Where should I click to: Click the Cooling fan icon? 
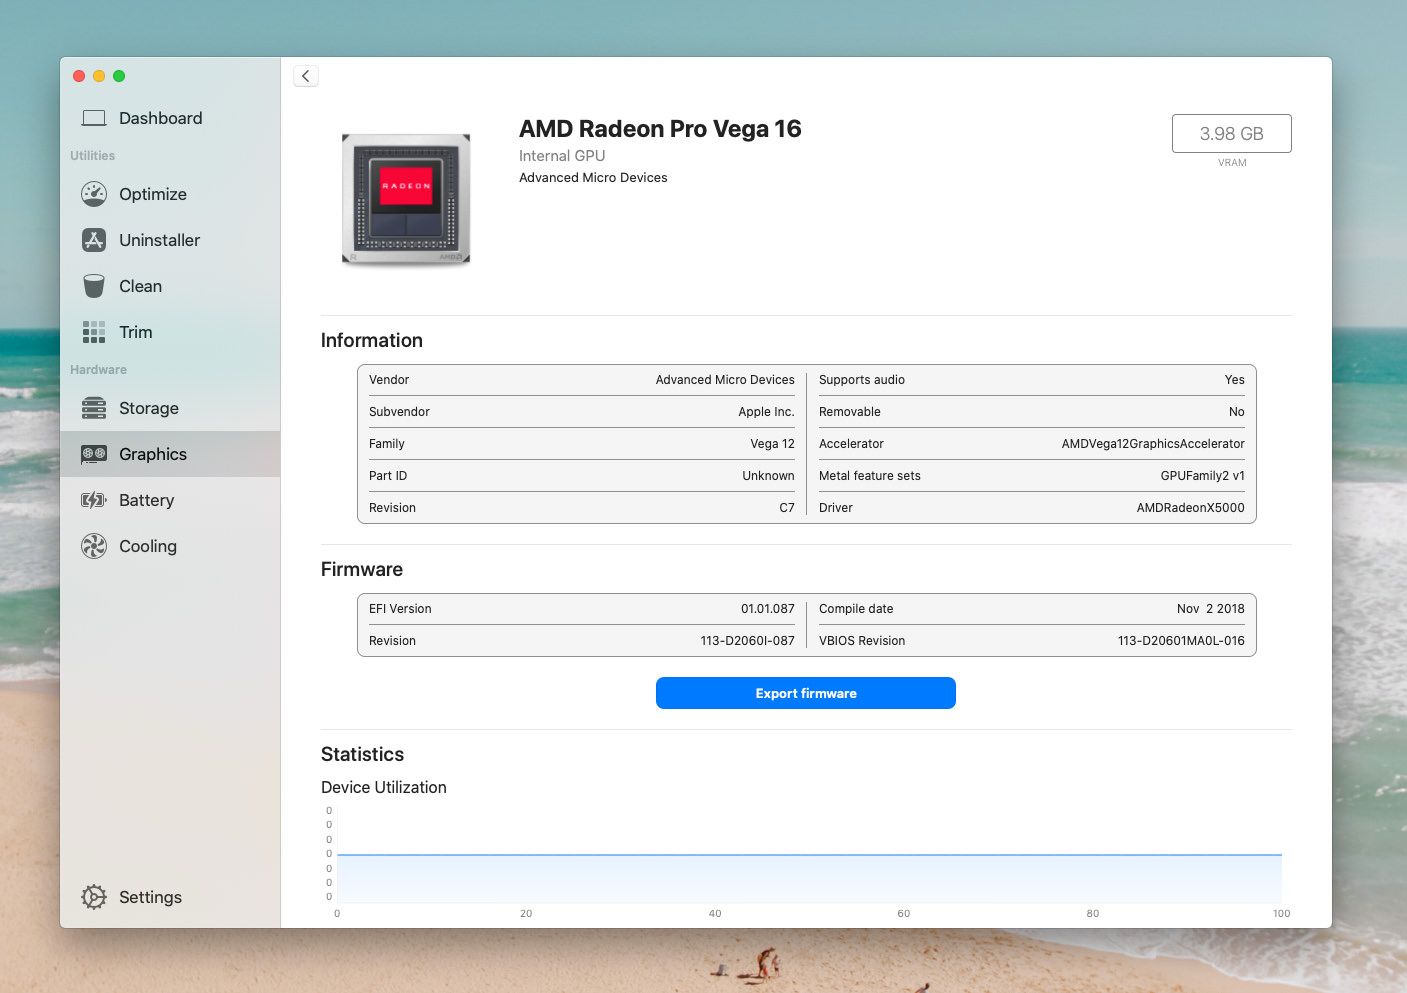tap(94, 546)
